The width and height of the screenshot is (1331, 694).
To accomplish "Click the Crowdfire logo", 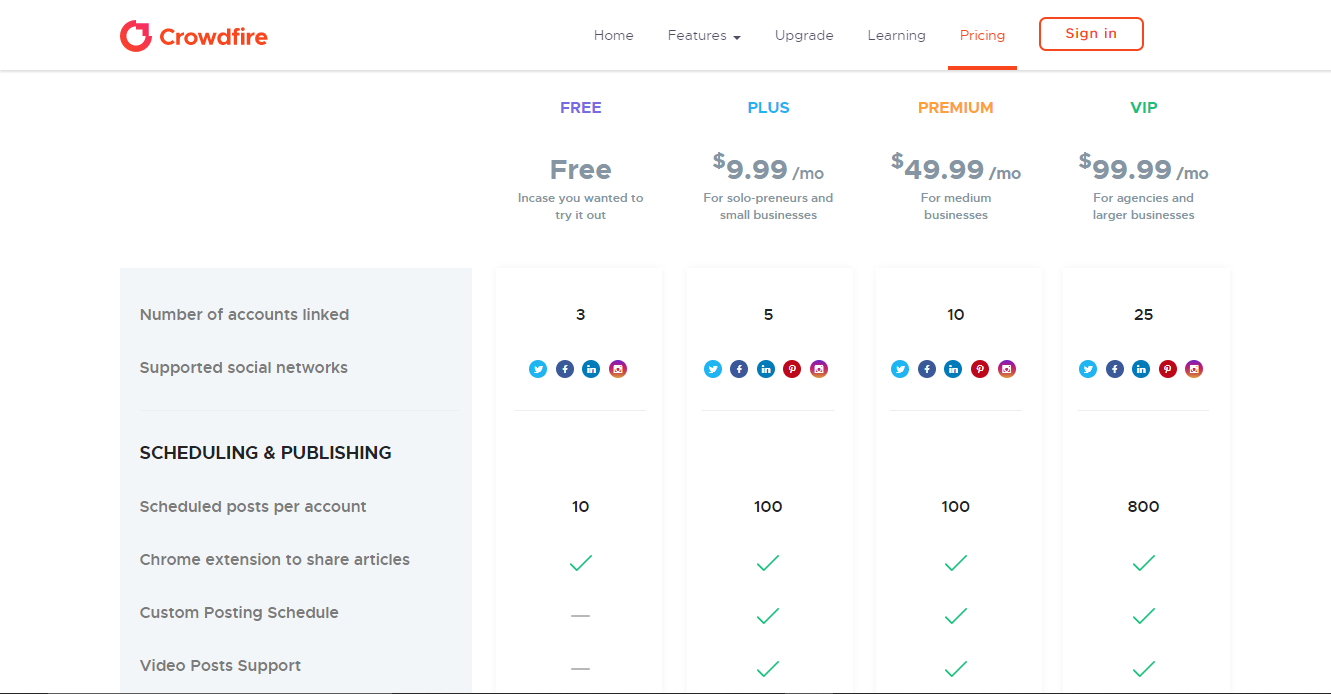I will (x=194, y=36).
